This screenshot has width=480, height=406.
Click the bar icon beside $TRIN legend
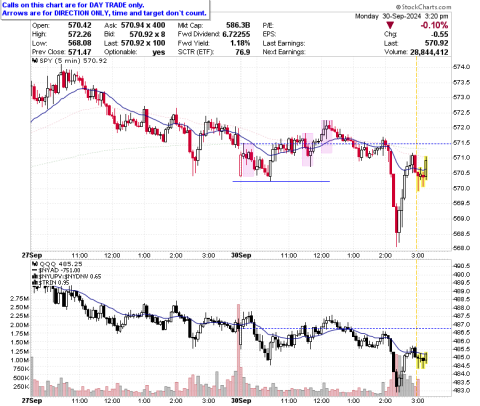pos(34,283)
